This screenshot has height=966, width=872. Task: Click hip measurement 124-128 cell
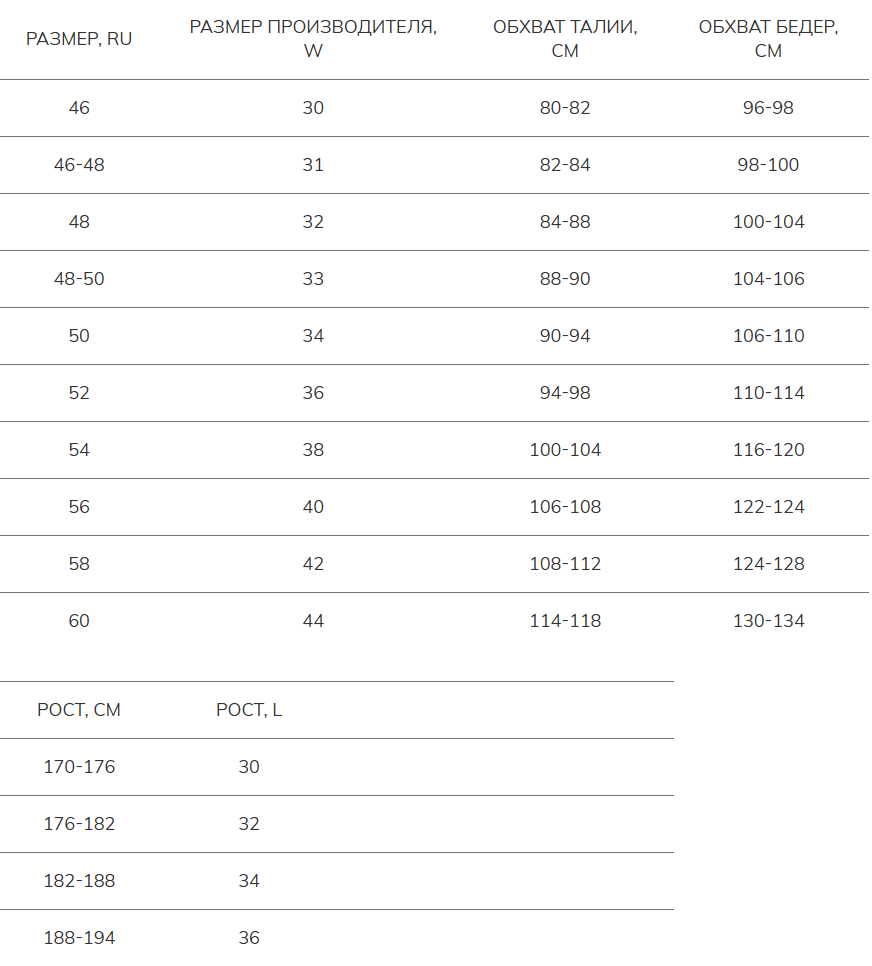pyautogui.click(x=768, y=564)
